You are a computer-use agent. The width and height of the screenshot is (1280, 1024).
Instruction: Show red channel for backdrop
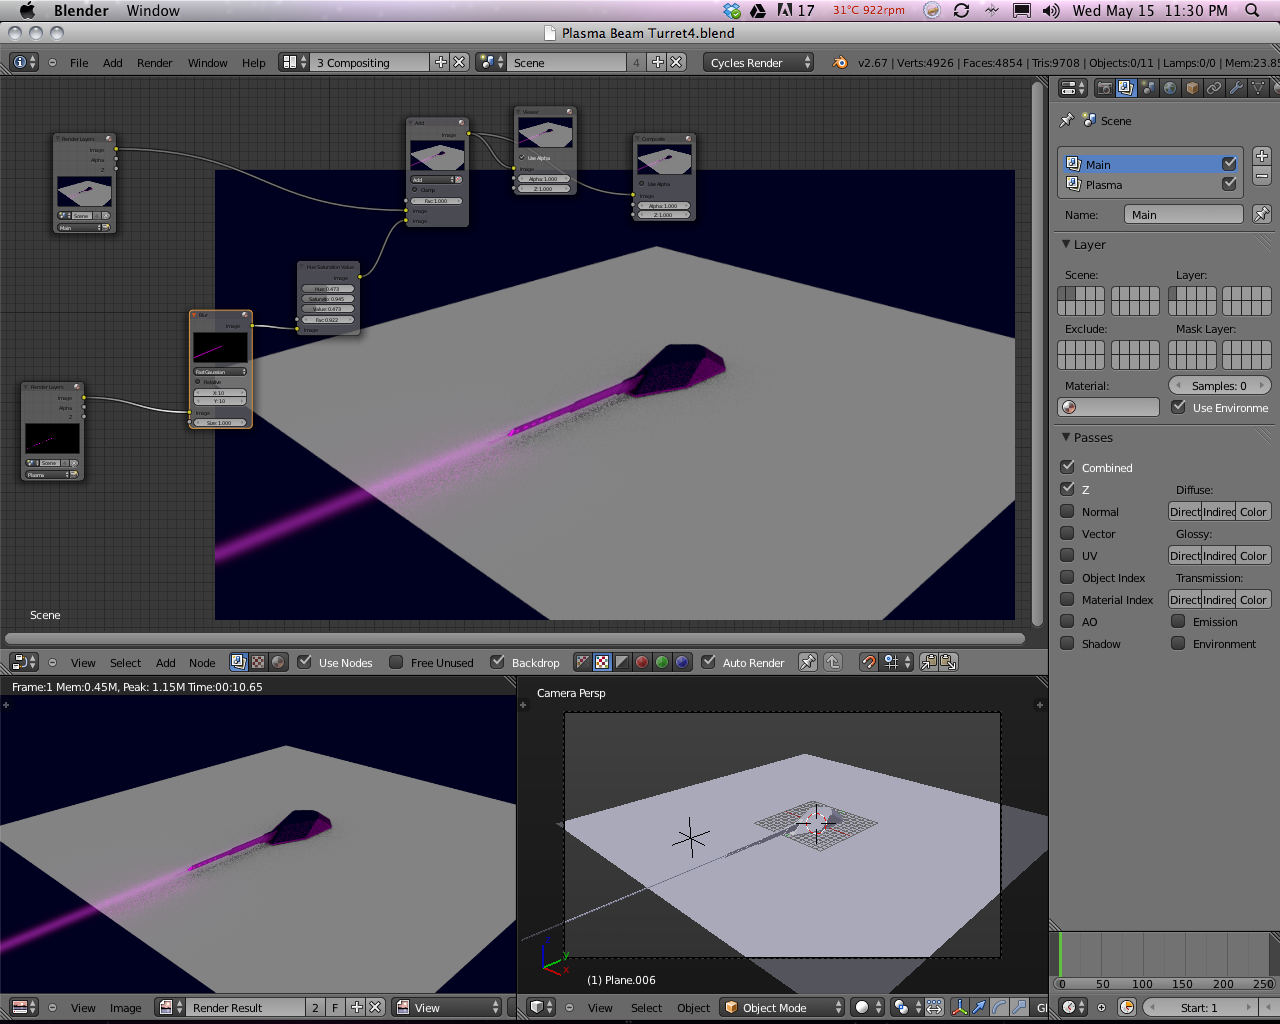tap(642, 662)
